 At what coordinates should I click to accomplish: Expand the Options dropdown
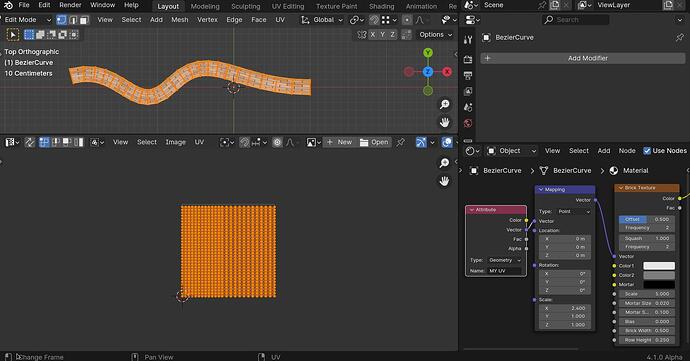pyautogui.click(x=435, y=35)
